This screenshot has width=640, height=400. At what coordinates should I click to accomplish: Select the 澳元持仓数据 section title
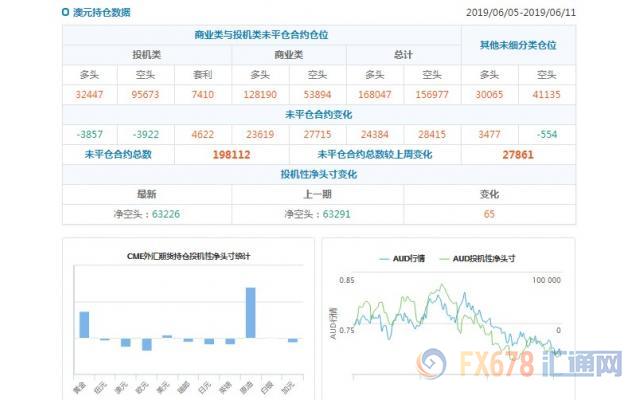[102, 12]
